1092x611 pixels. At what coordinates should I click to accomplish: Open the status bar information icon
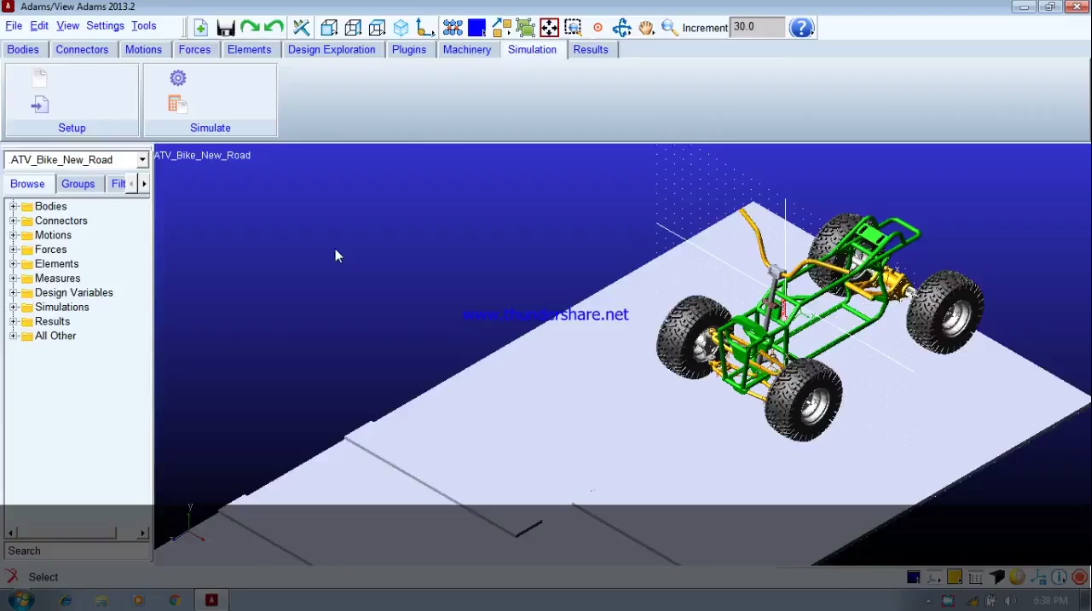(1059, 577)
